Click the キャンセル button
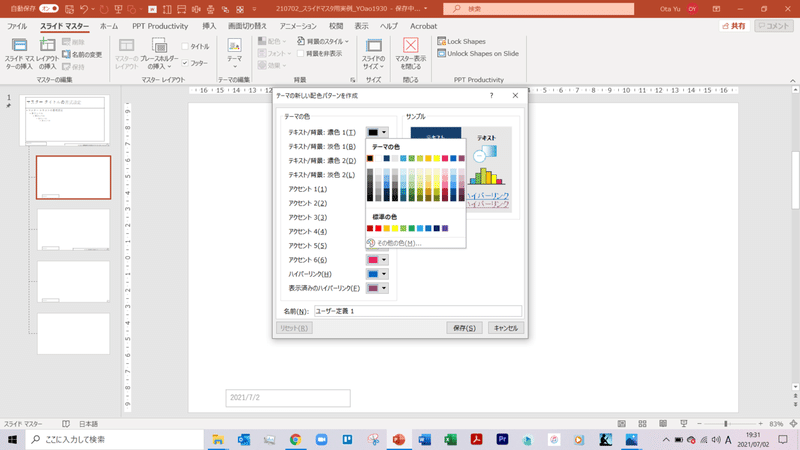This screenshot has width=800, height=450. point(506,328)
